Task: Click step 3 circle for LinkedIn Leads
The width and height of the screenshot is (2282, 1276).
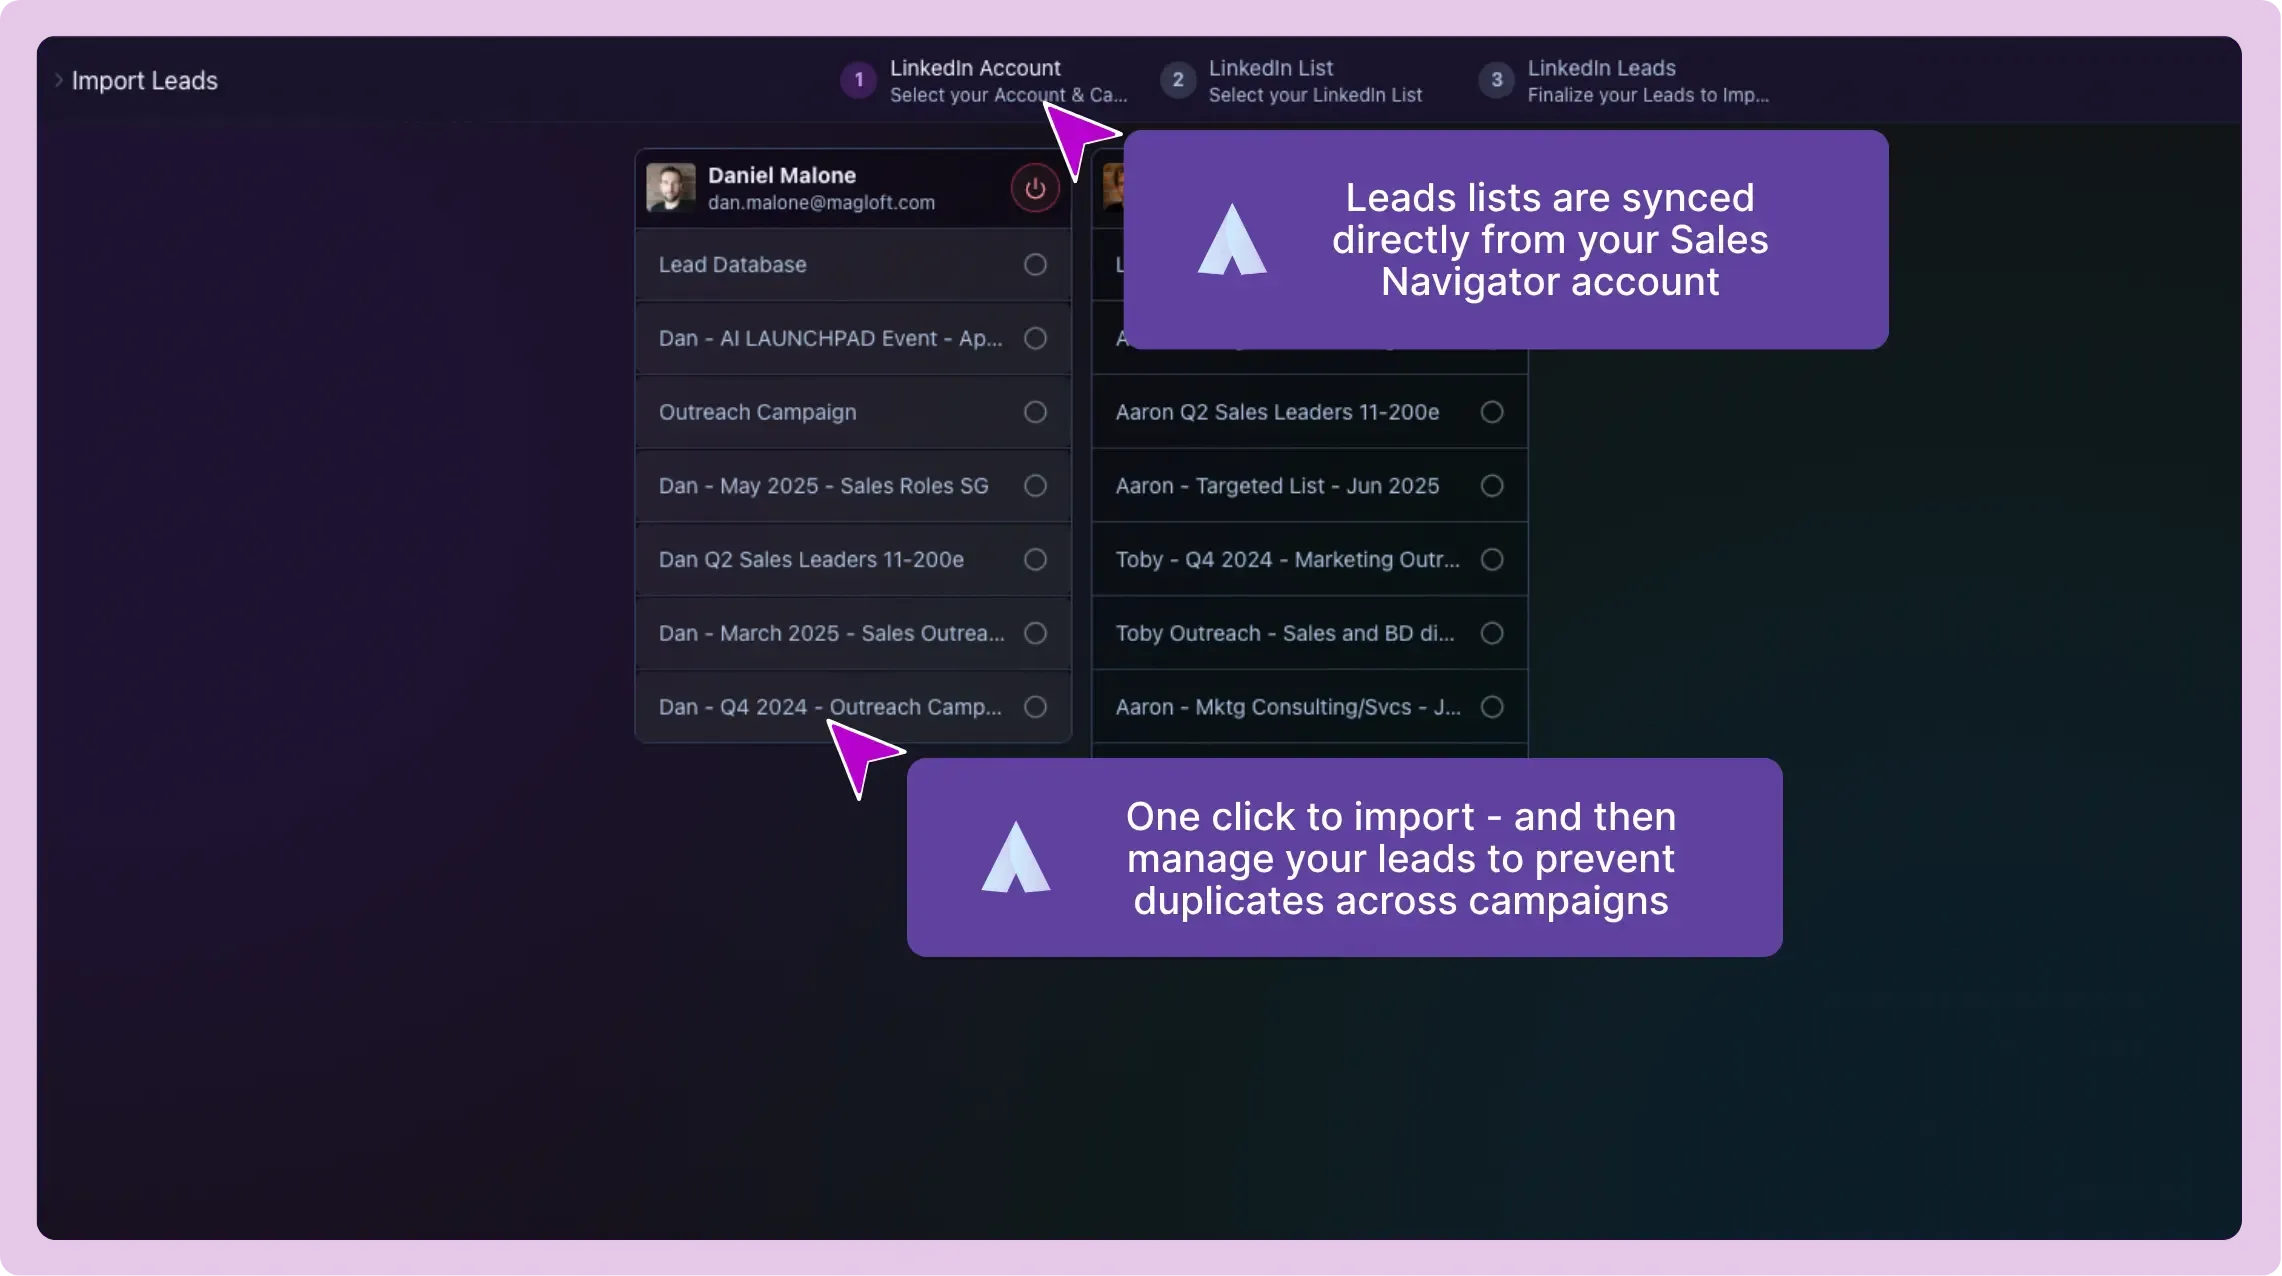Action: click(x=1496, y=80)
